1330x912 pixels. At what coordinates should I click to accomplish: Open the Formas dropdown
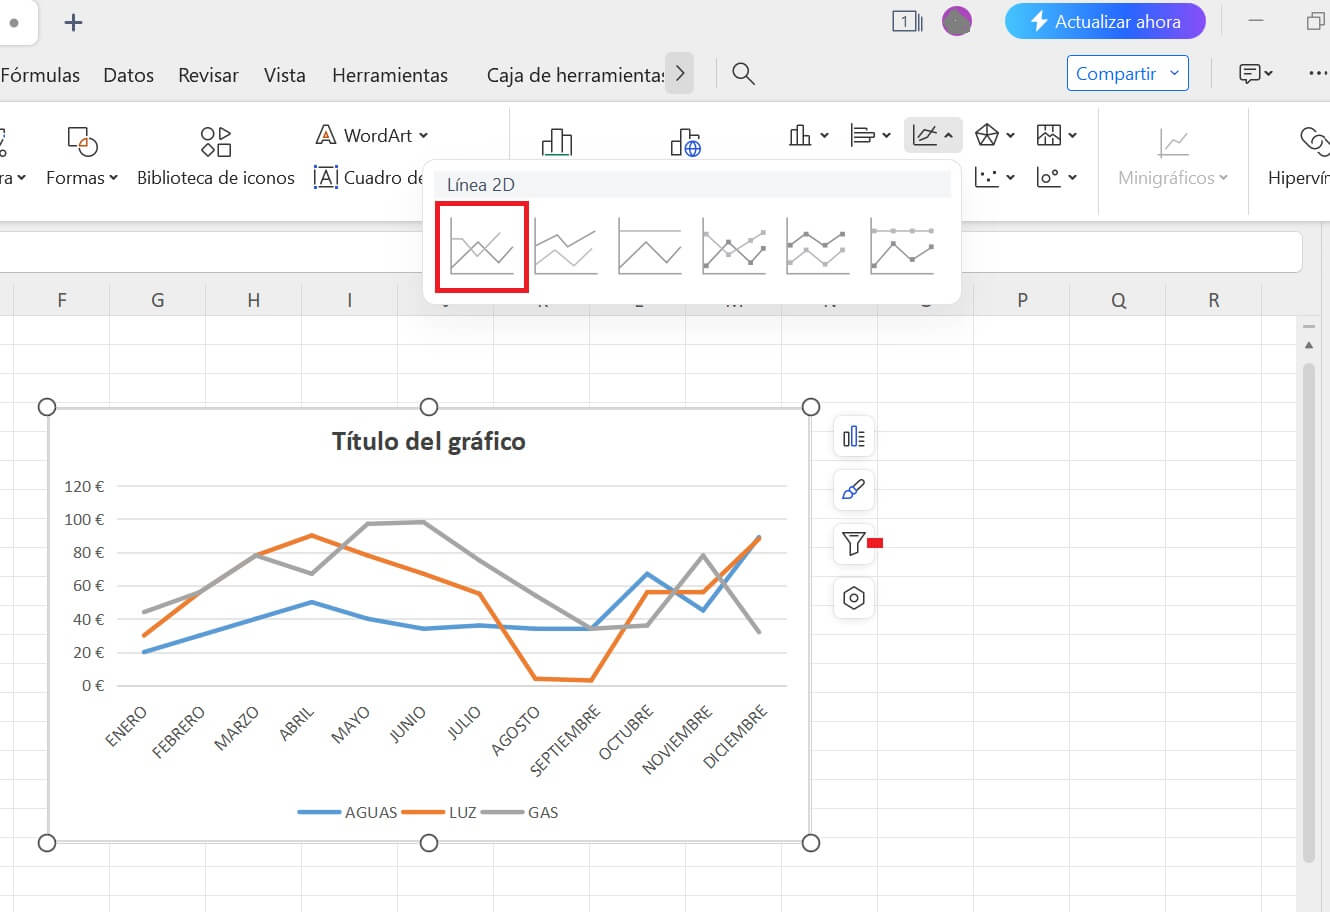[x=82, y=177]
